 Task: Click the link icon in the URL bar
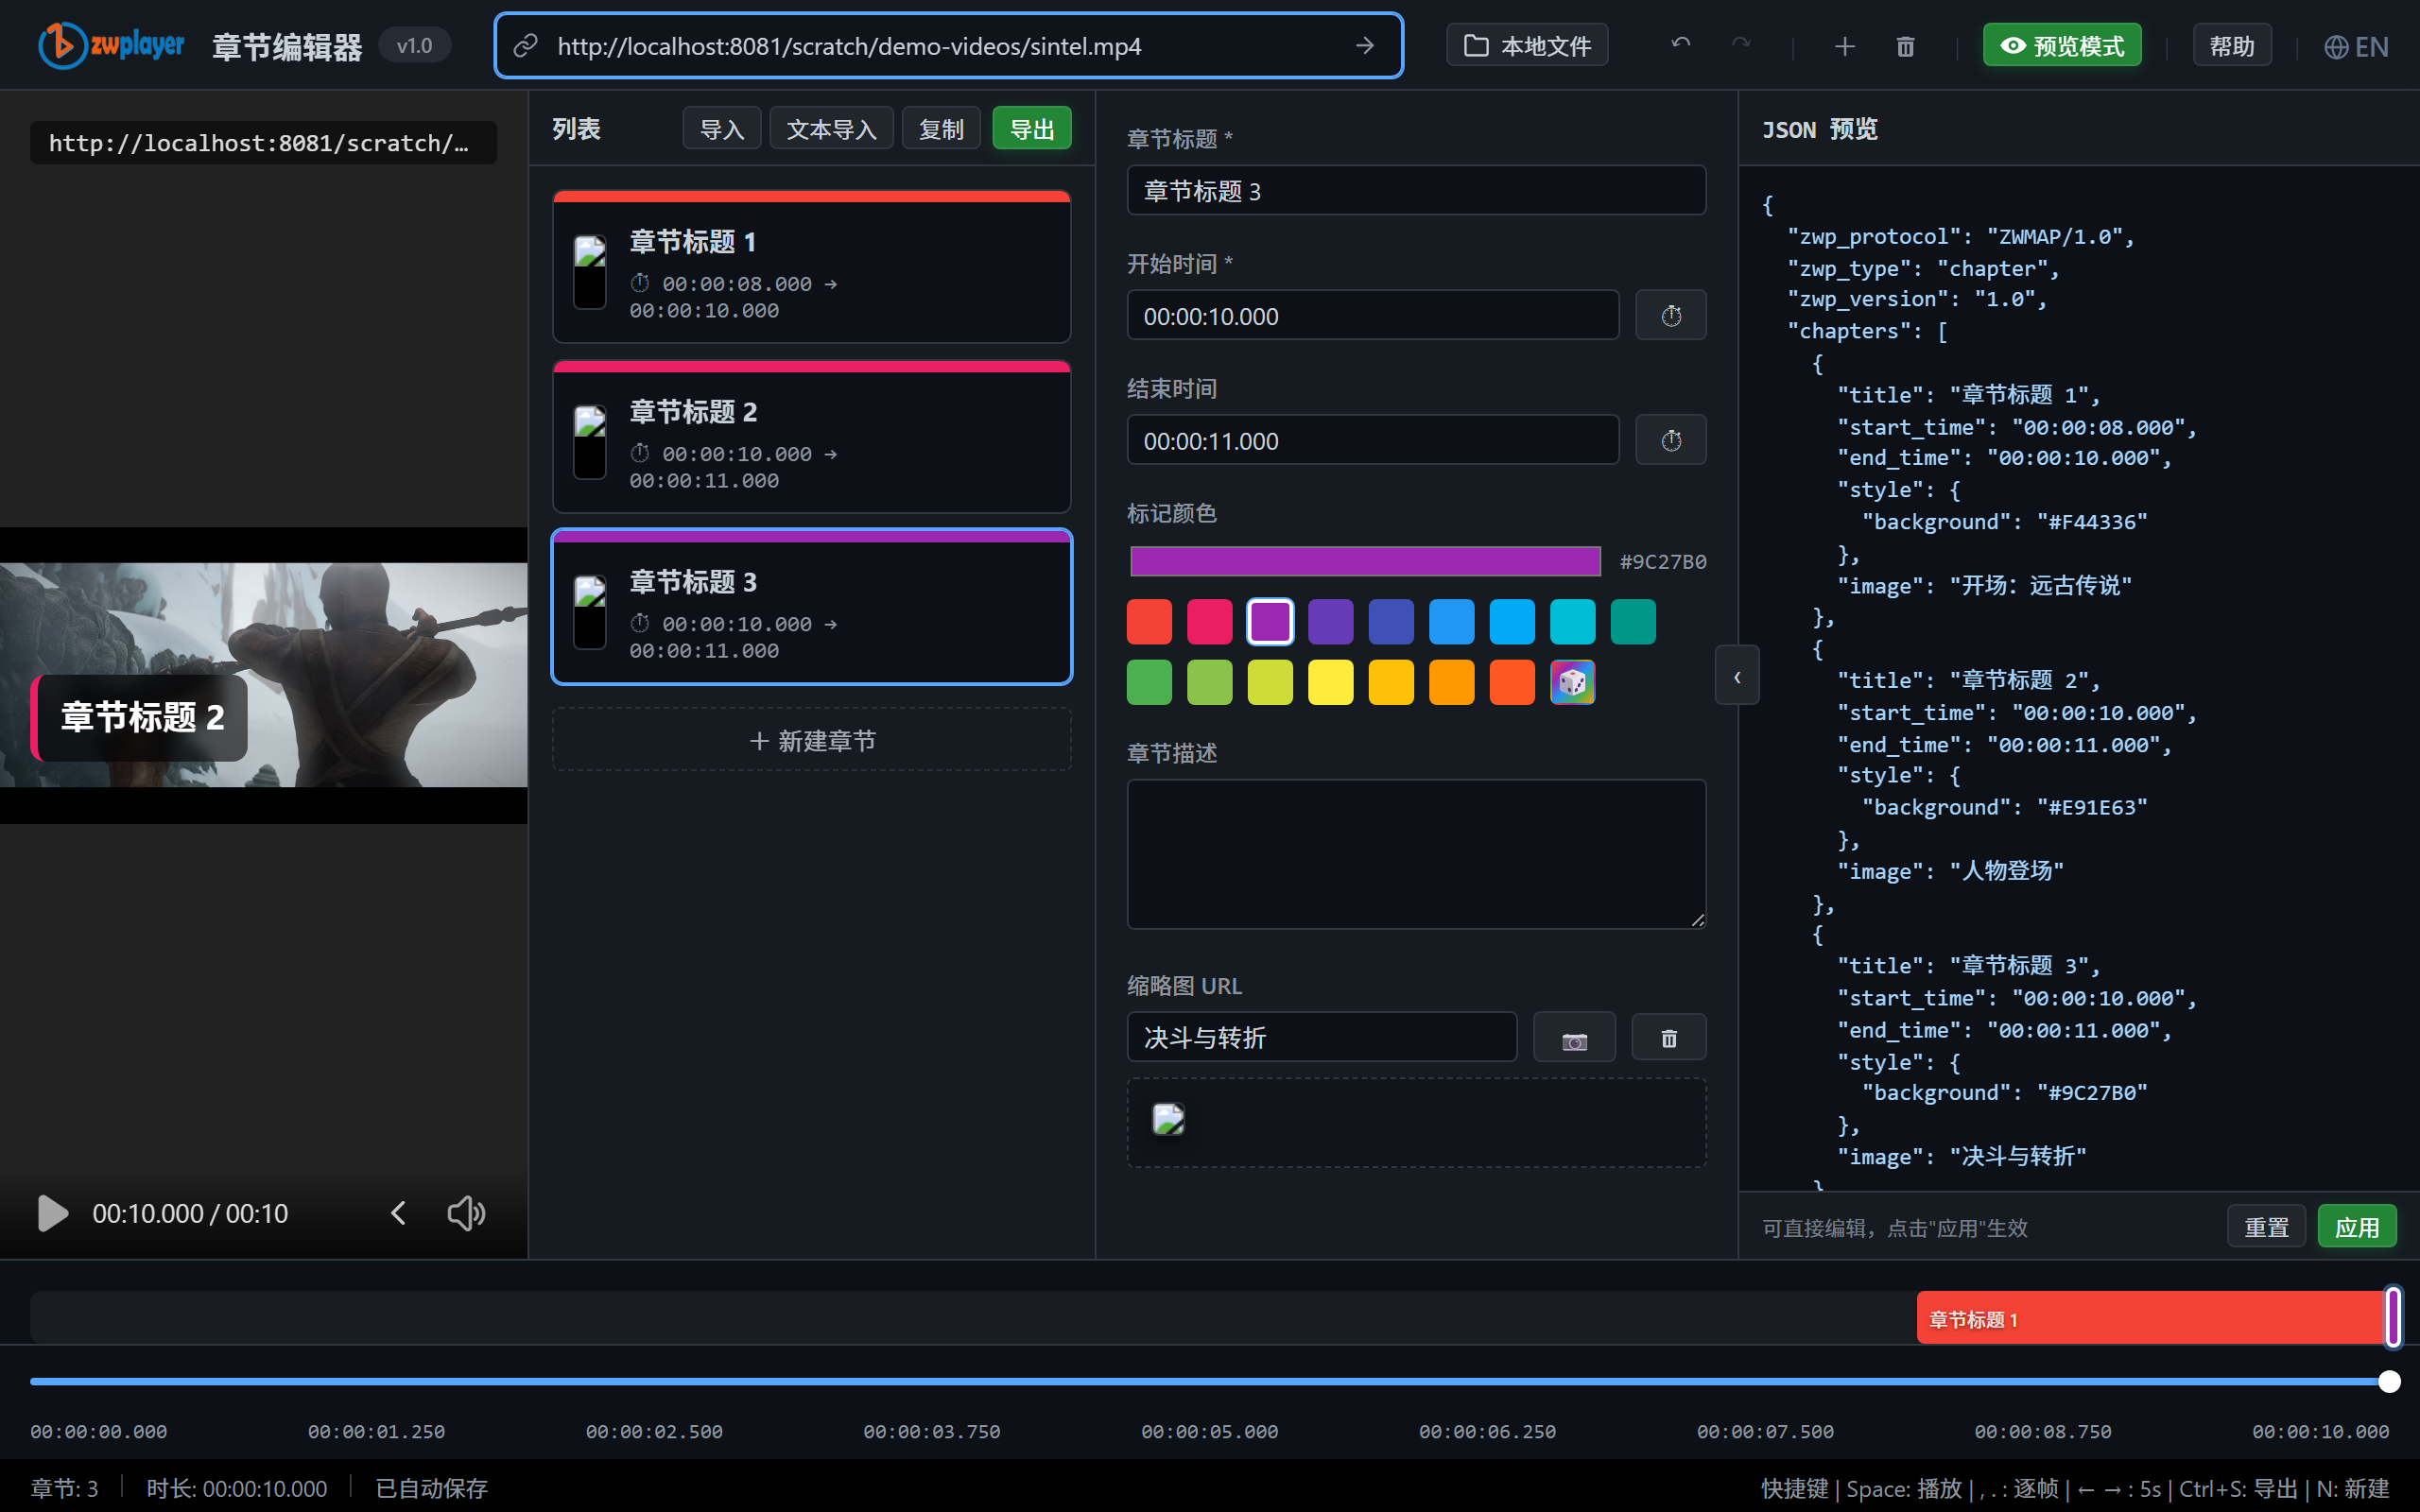[x=525, y=46]
